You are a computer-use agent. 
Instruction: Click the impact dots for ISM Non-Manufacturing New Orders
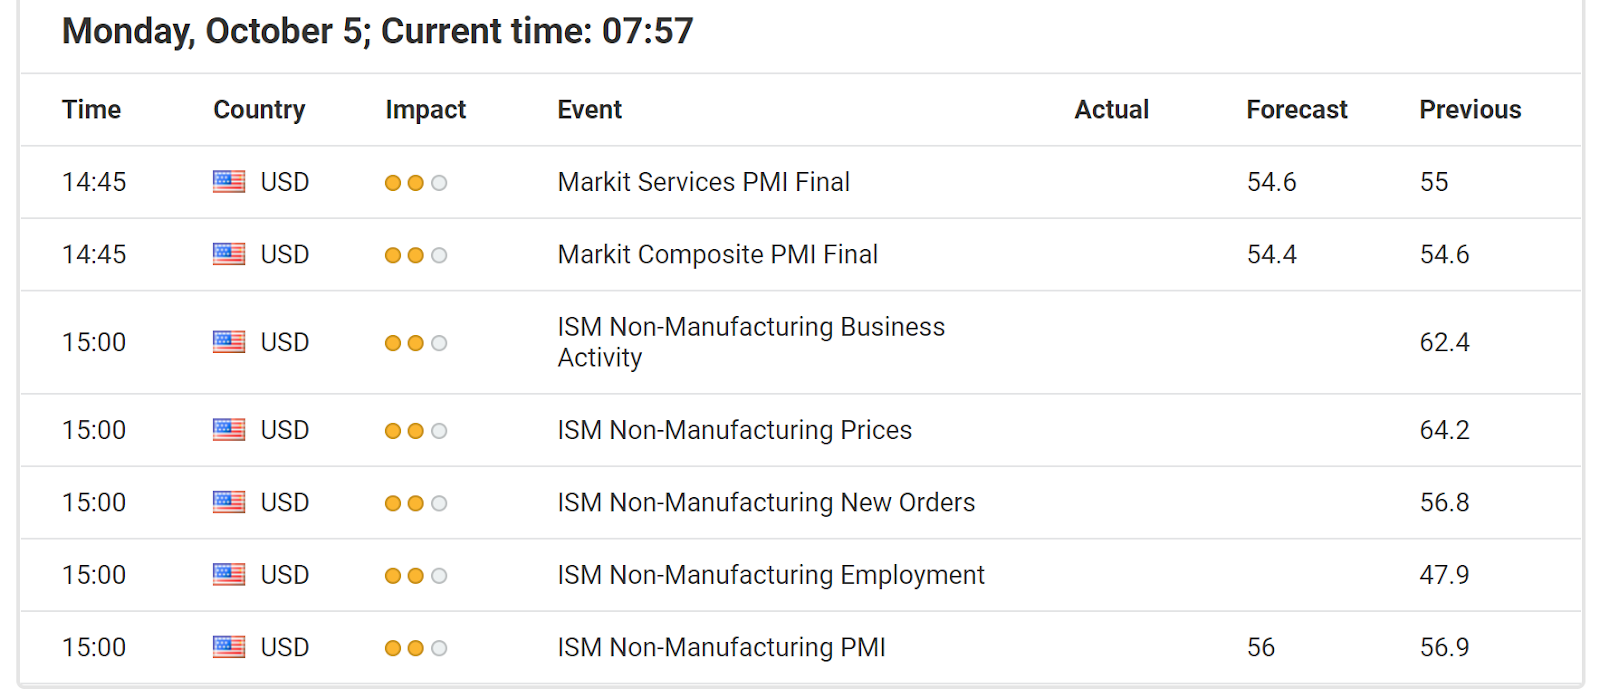click(x=416, y=503)
